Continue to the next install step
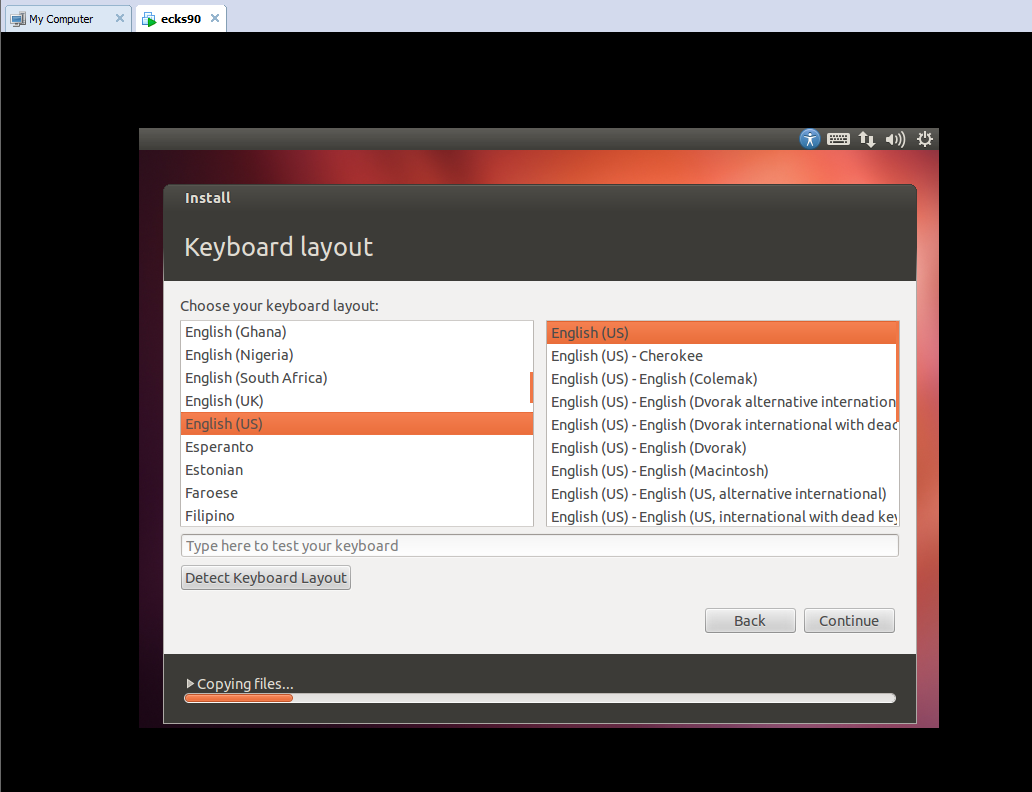Viewport: 1032px width, 792px height. coord(849,620)
